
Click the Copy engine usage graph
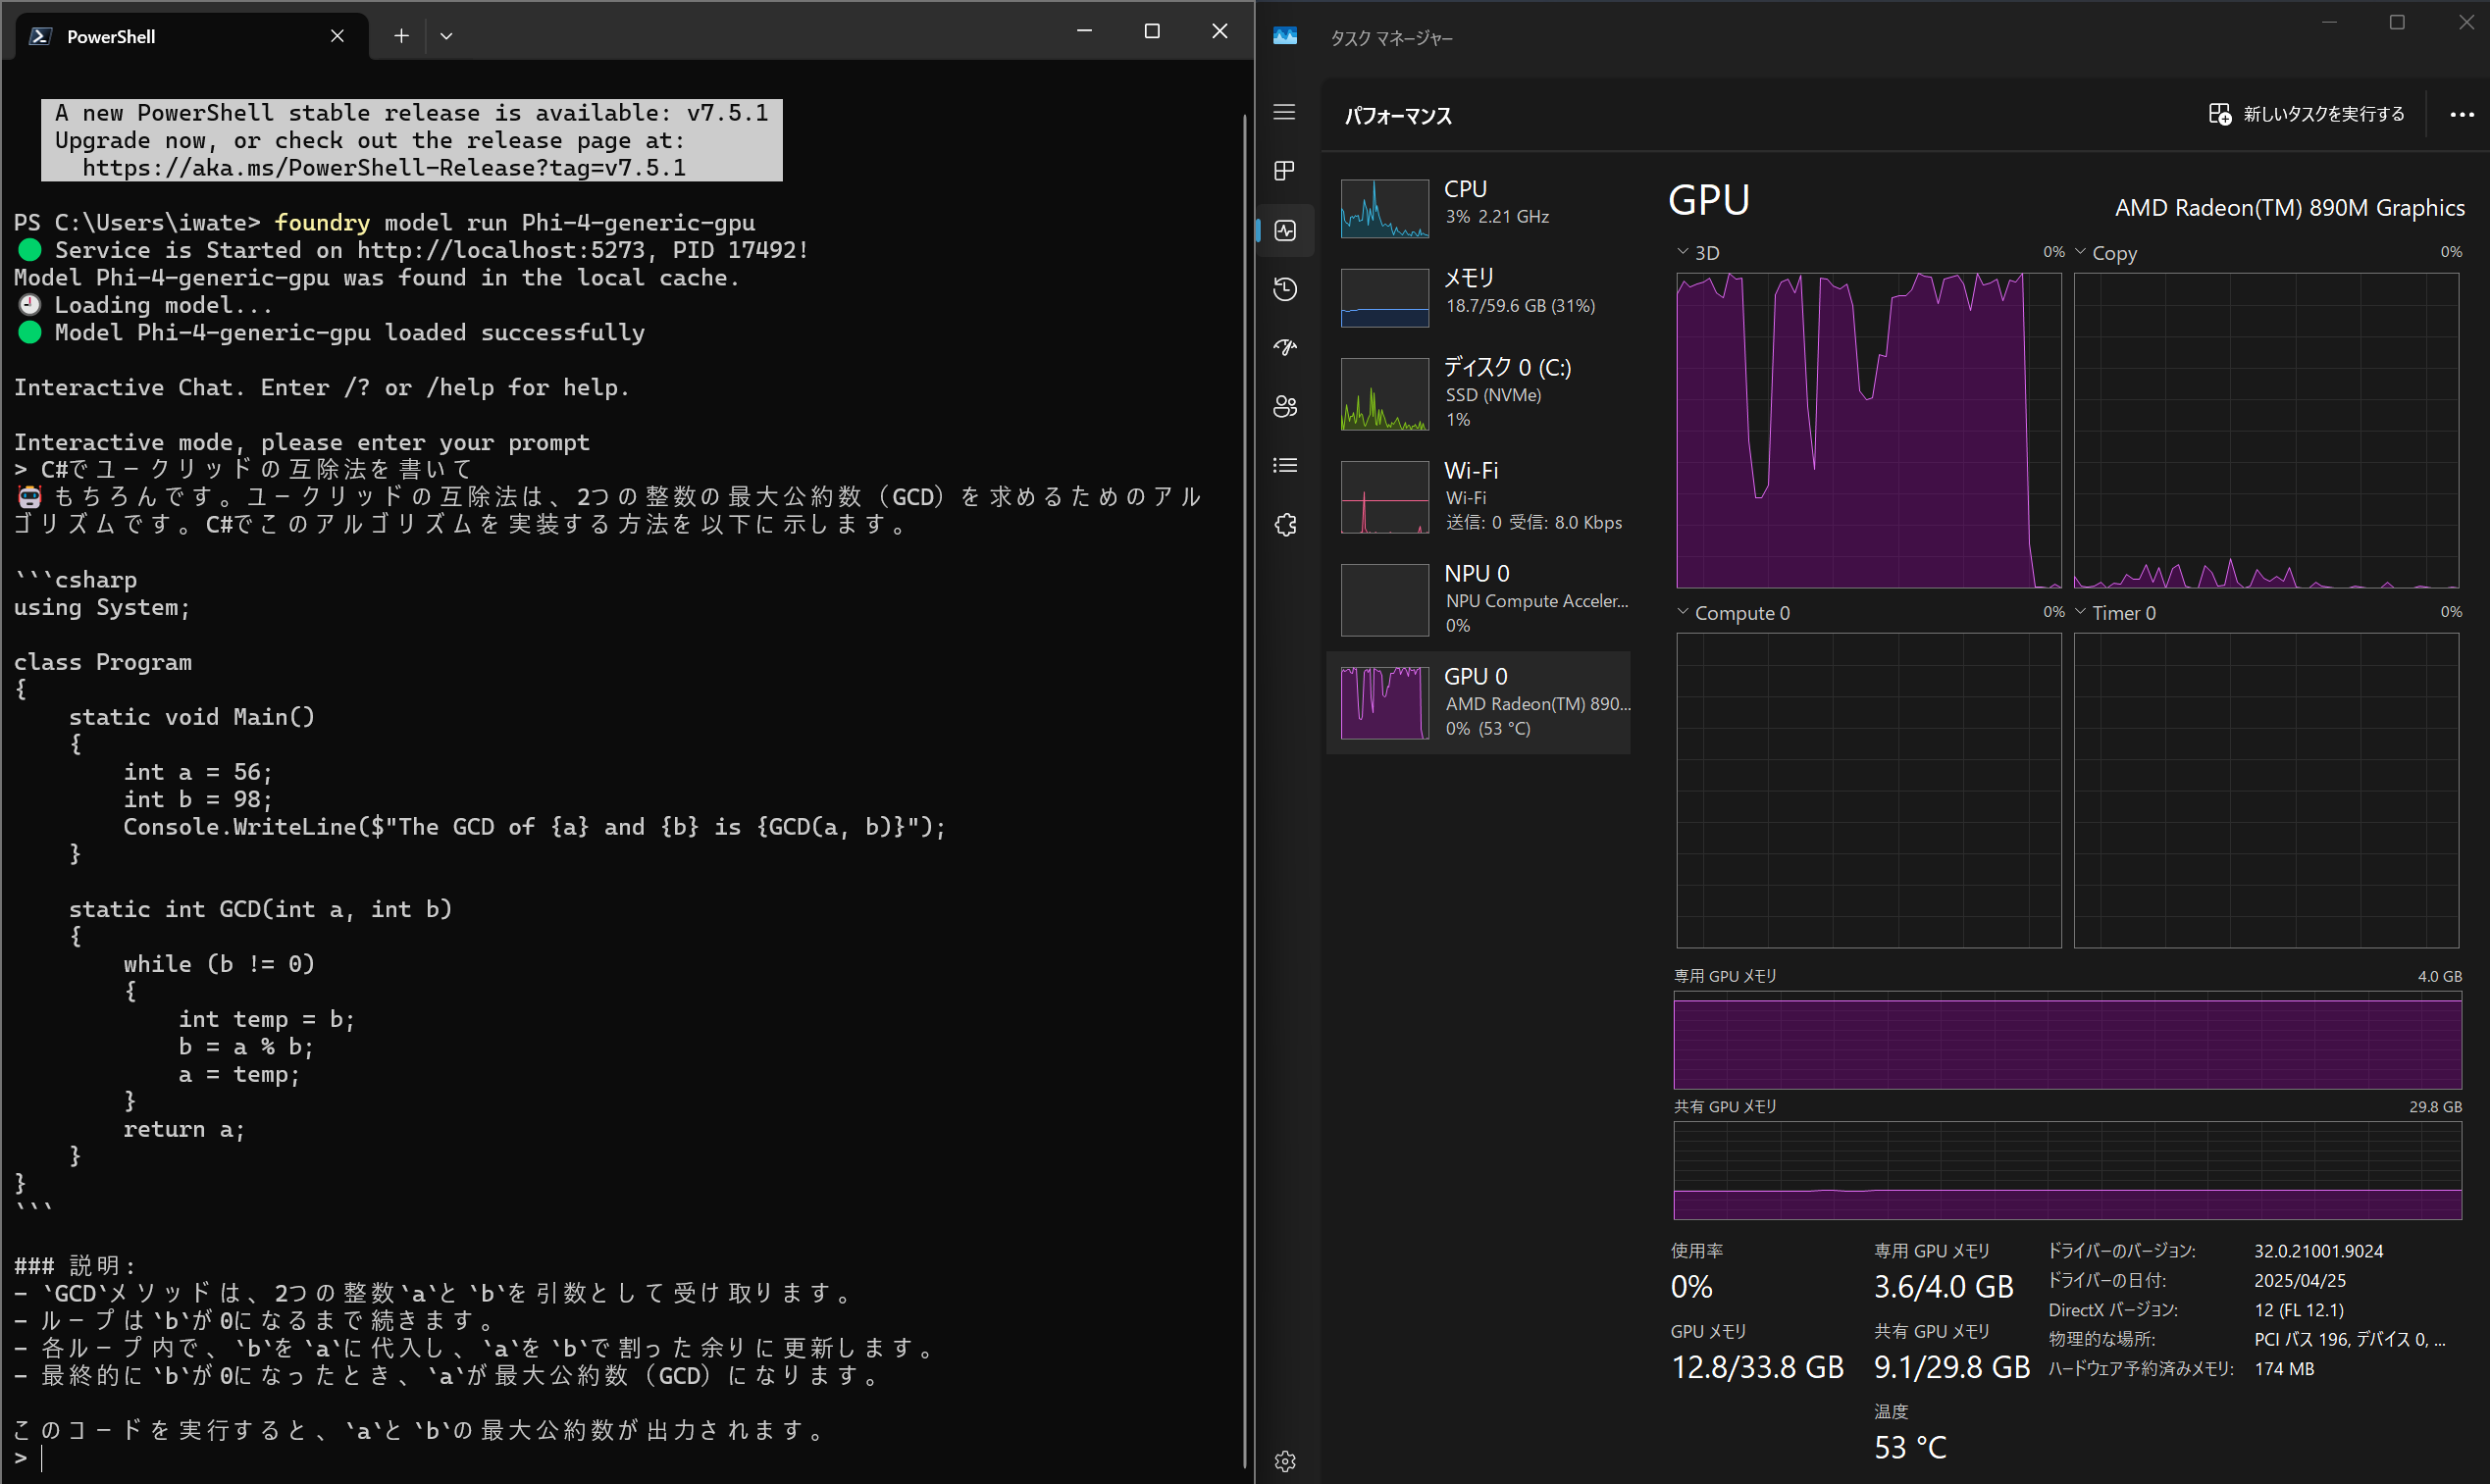click(x=2266, y=430)
